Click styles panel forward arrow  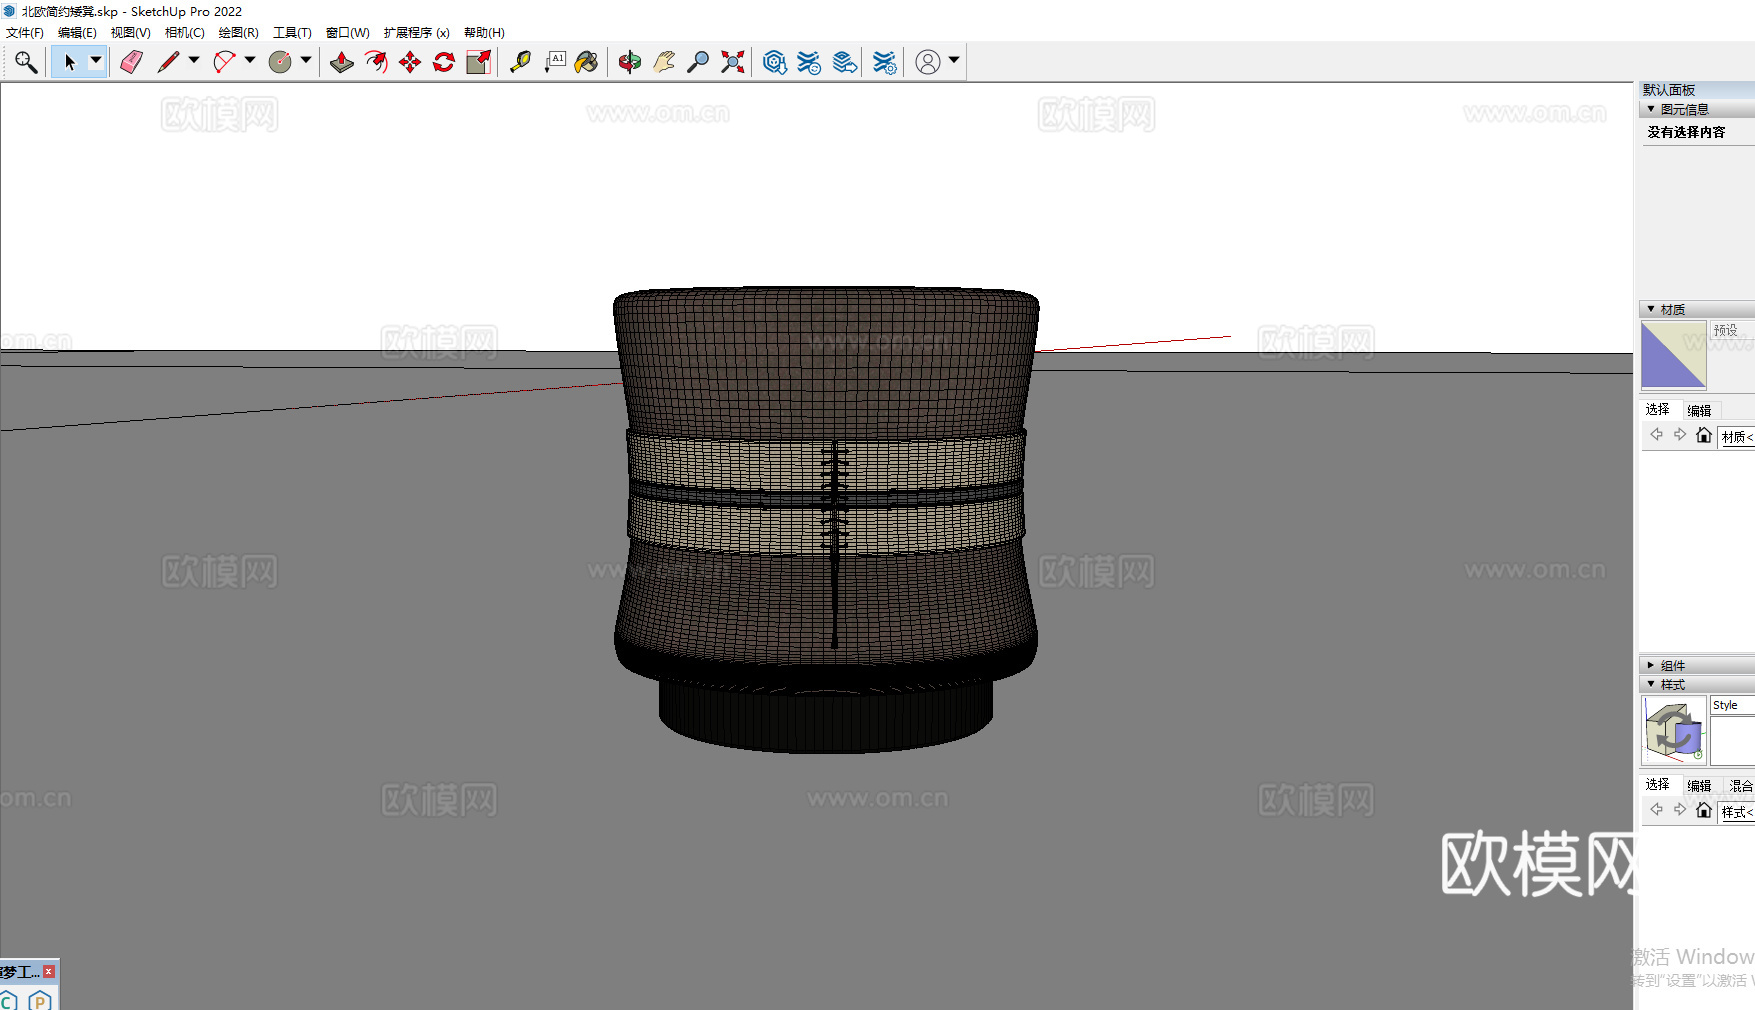[x=1680, y=809]
